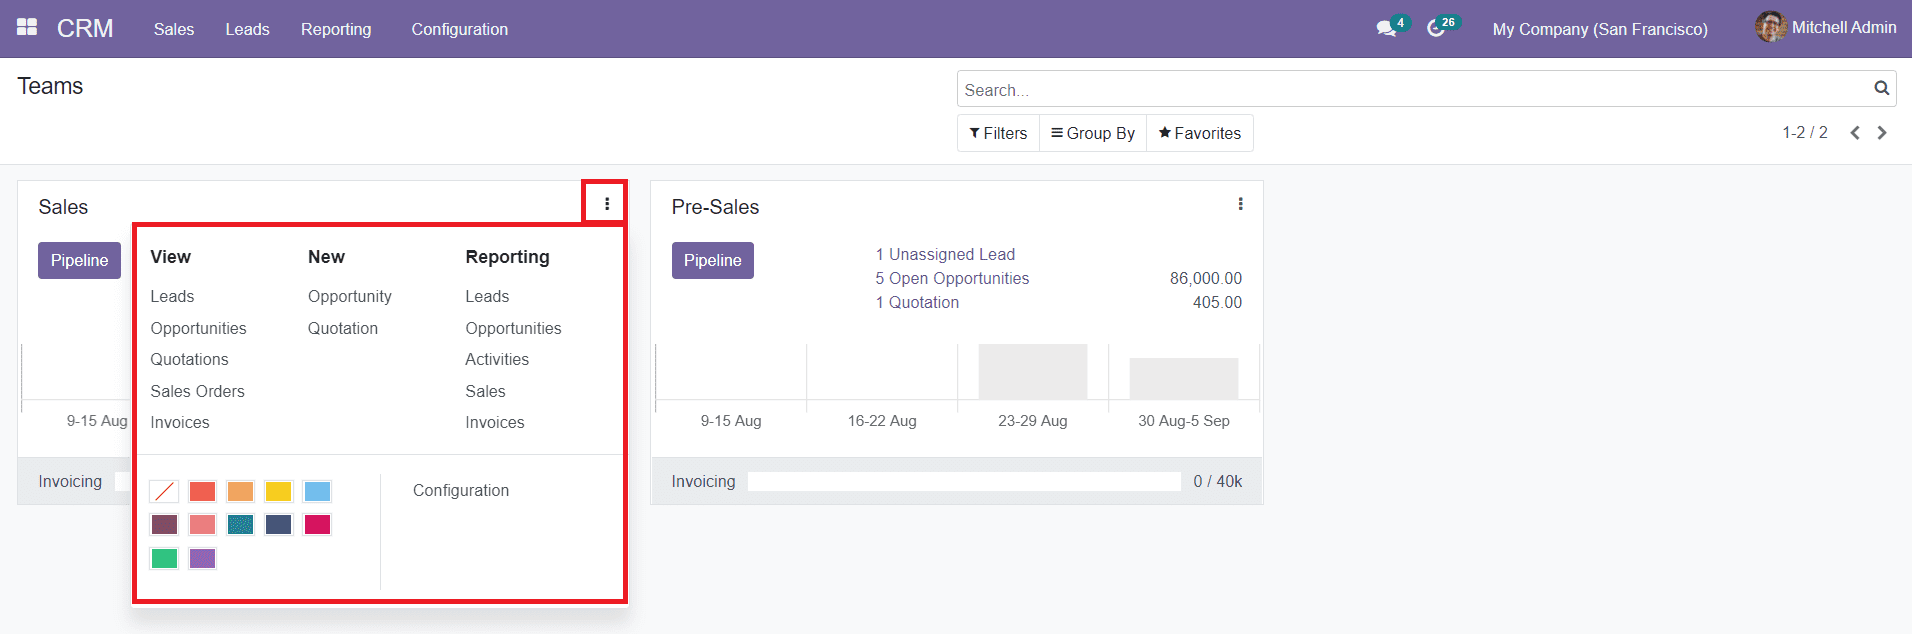The height and width of the screenshot is (634, 1912).
Task: Open the Configuration menu in navbar
Action: [x=459, y=29]
